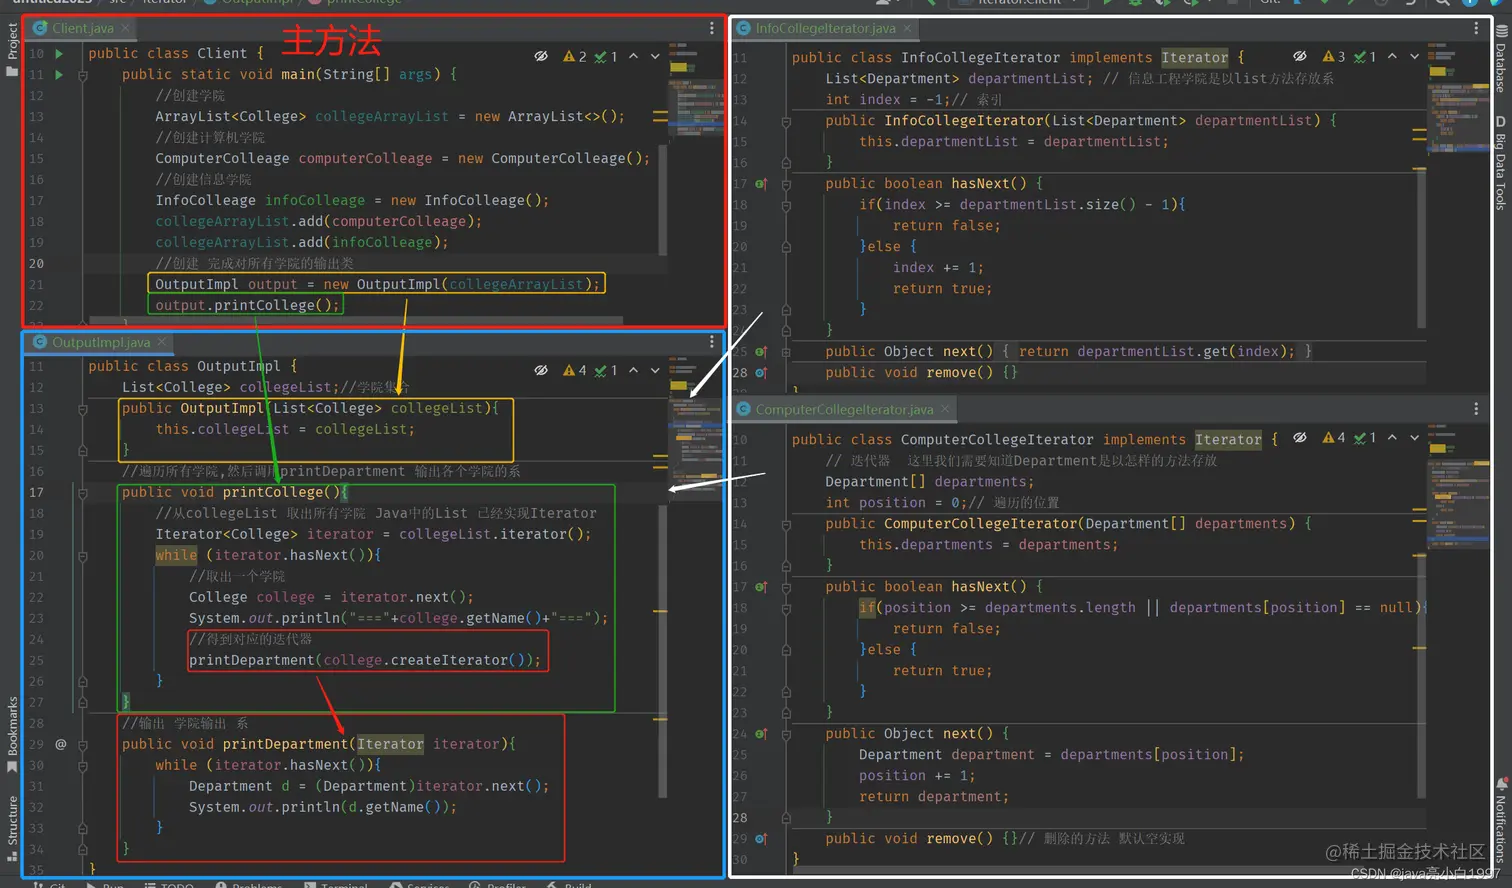Close the Client.java tab
This screenshot has width=1512, height=888.
126,28
